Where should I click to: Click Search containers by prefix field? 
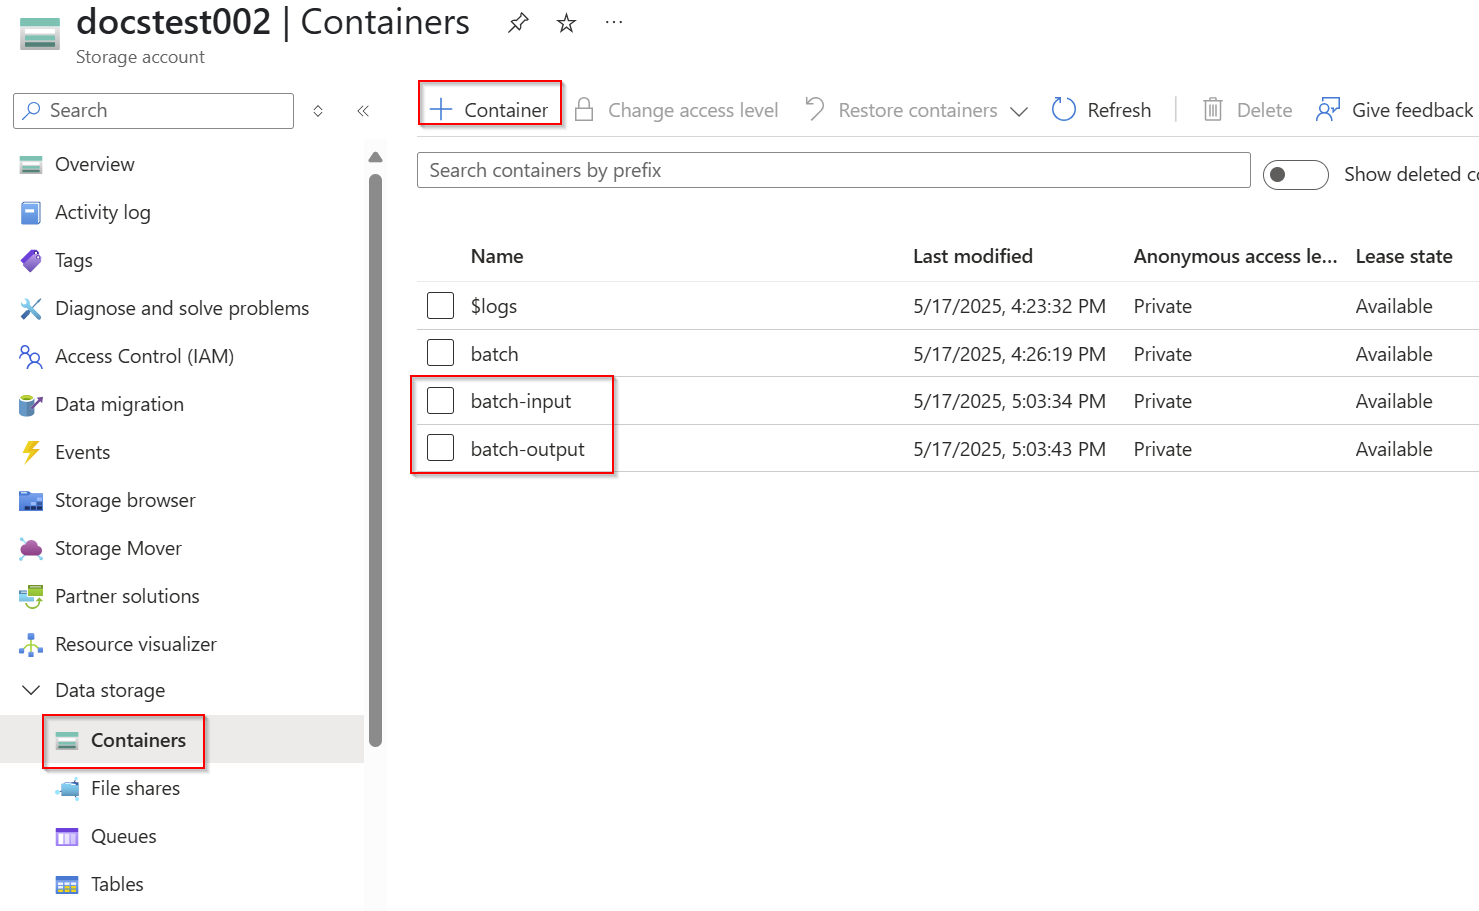(x=833, y=171)
